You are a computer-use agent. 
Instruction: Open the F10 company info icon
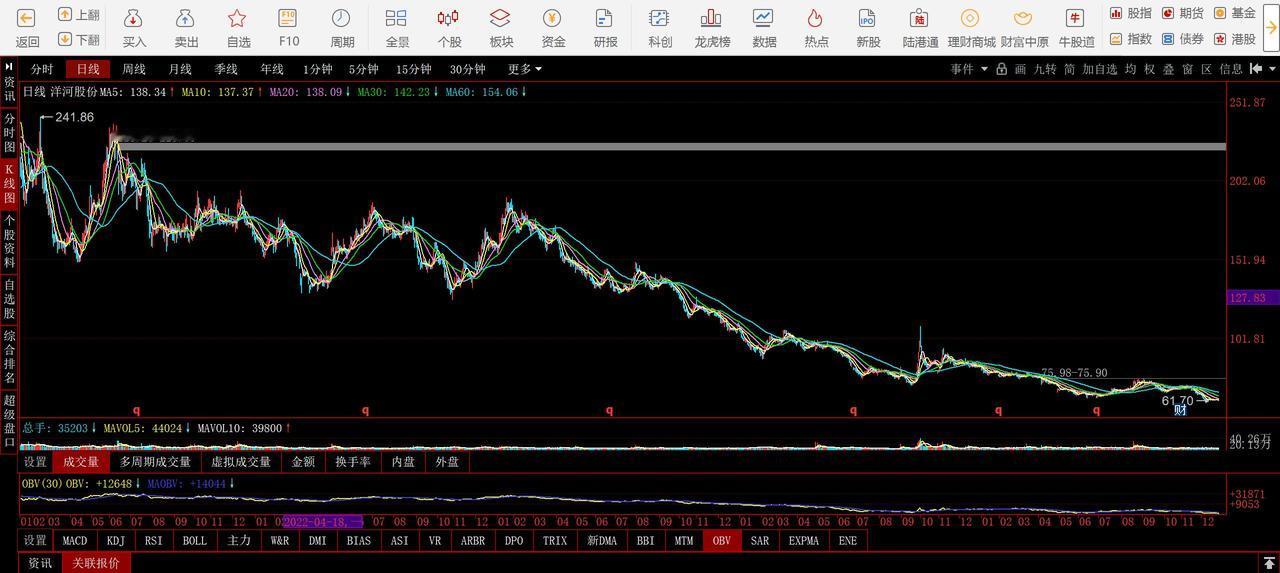tap(288, 18)
